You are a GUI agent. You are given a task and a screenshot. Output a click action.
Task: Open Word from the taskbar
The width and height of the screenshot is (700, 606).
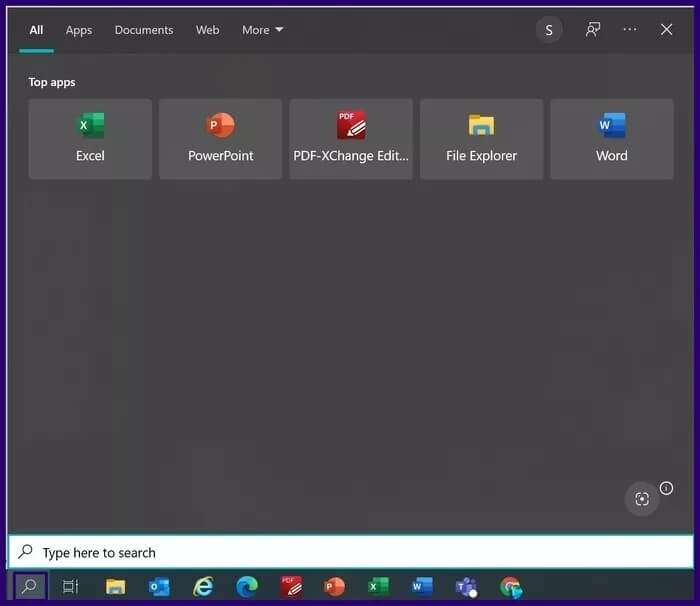click(422, 586)
